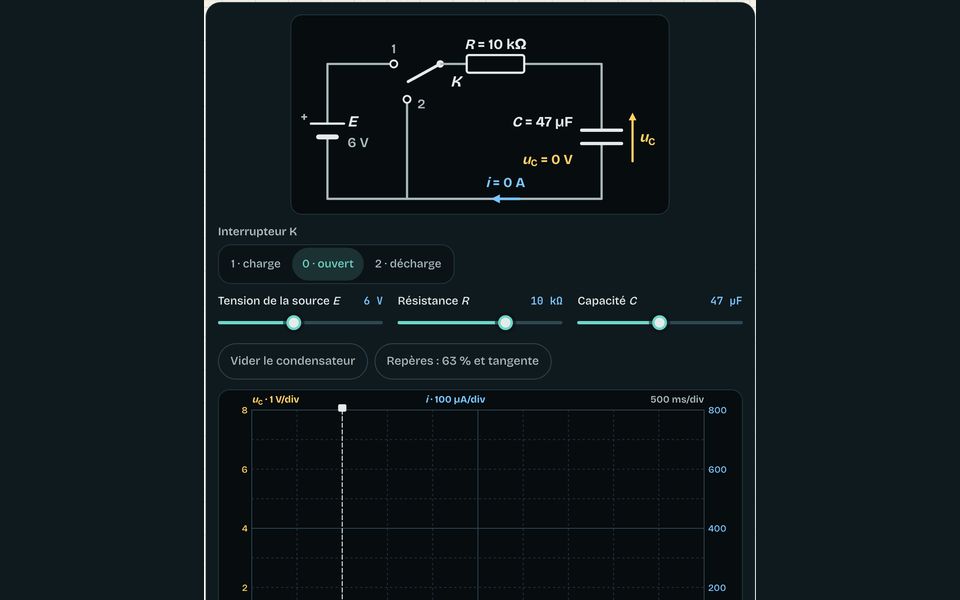The image size is (960, 600).
Task: Click the blue current arrow in the circuit
Action: pos(506,198)
